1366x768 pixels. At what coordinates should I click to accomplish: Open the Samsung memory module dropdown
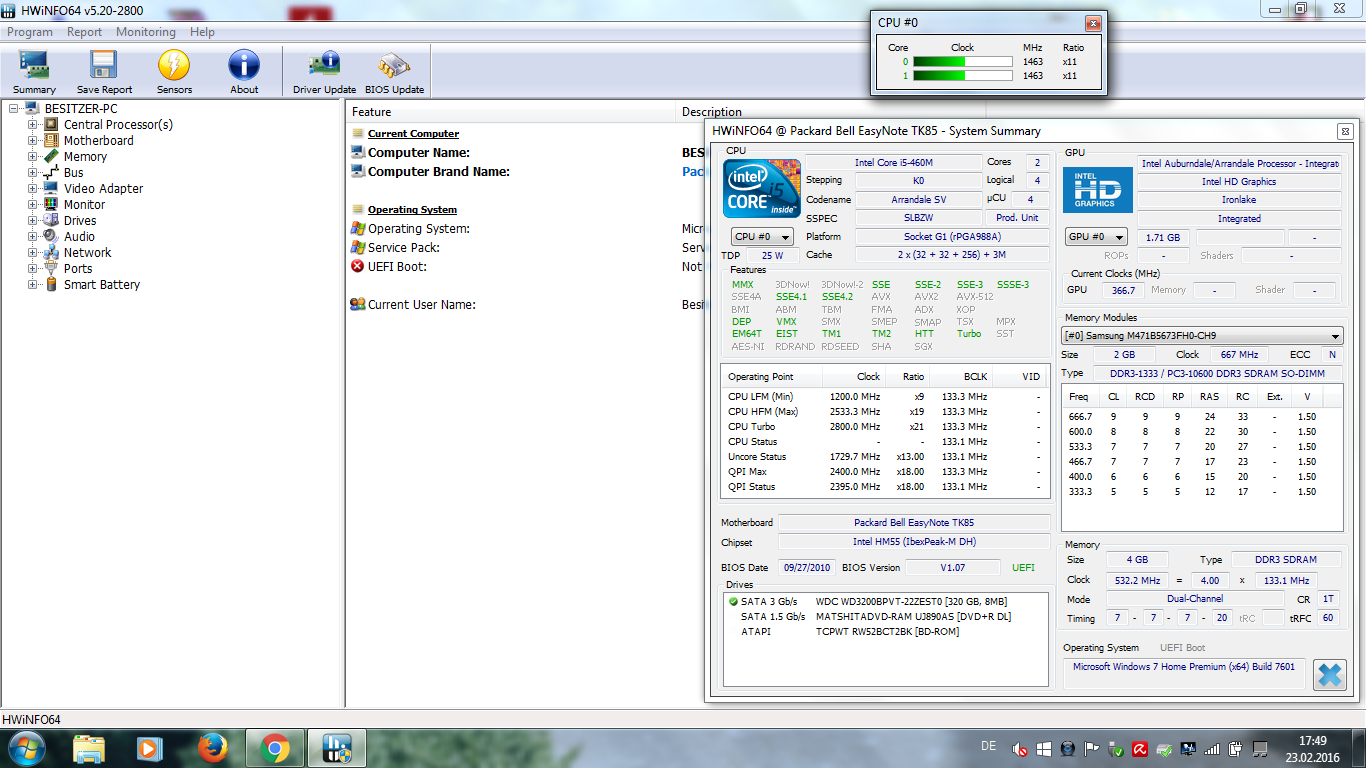click(x=1202, y=336)
